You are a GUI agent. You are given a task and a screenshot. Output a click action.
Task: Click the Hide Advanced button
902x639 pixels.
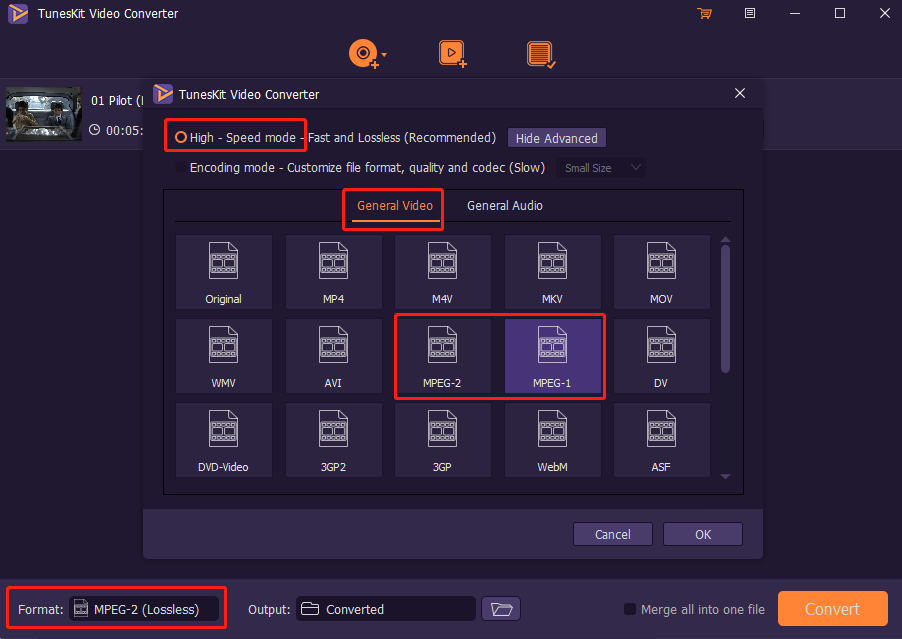(556, 138)
